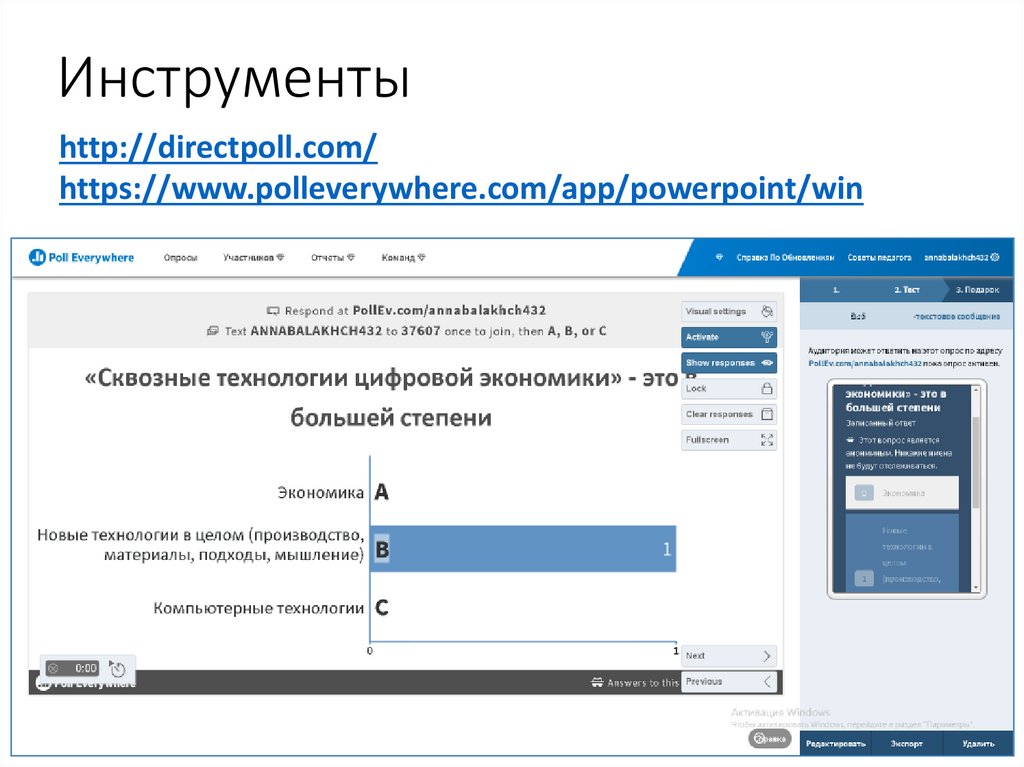This screenshot has height=767, width=1024.
Task: Go to Next poll
Action: tap(729, 655)
